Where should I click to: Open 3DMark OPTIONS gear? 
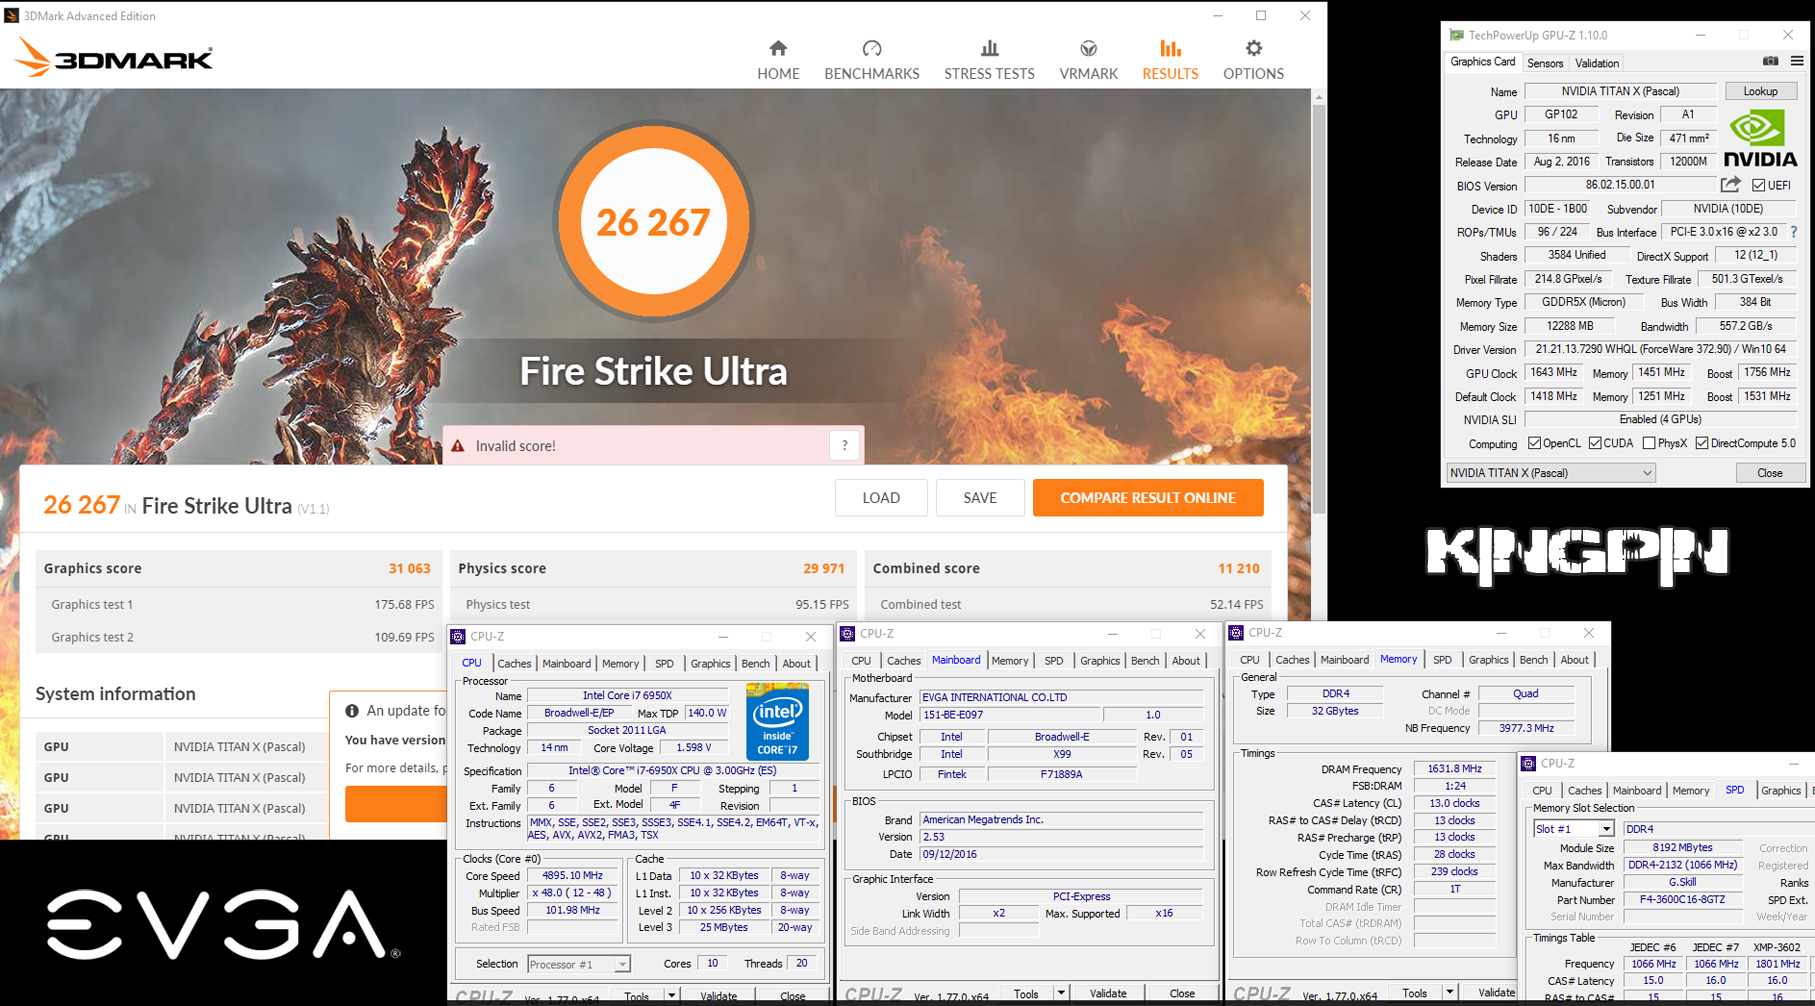click(1253, 60)
